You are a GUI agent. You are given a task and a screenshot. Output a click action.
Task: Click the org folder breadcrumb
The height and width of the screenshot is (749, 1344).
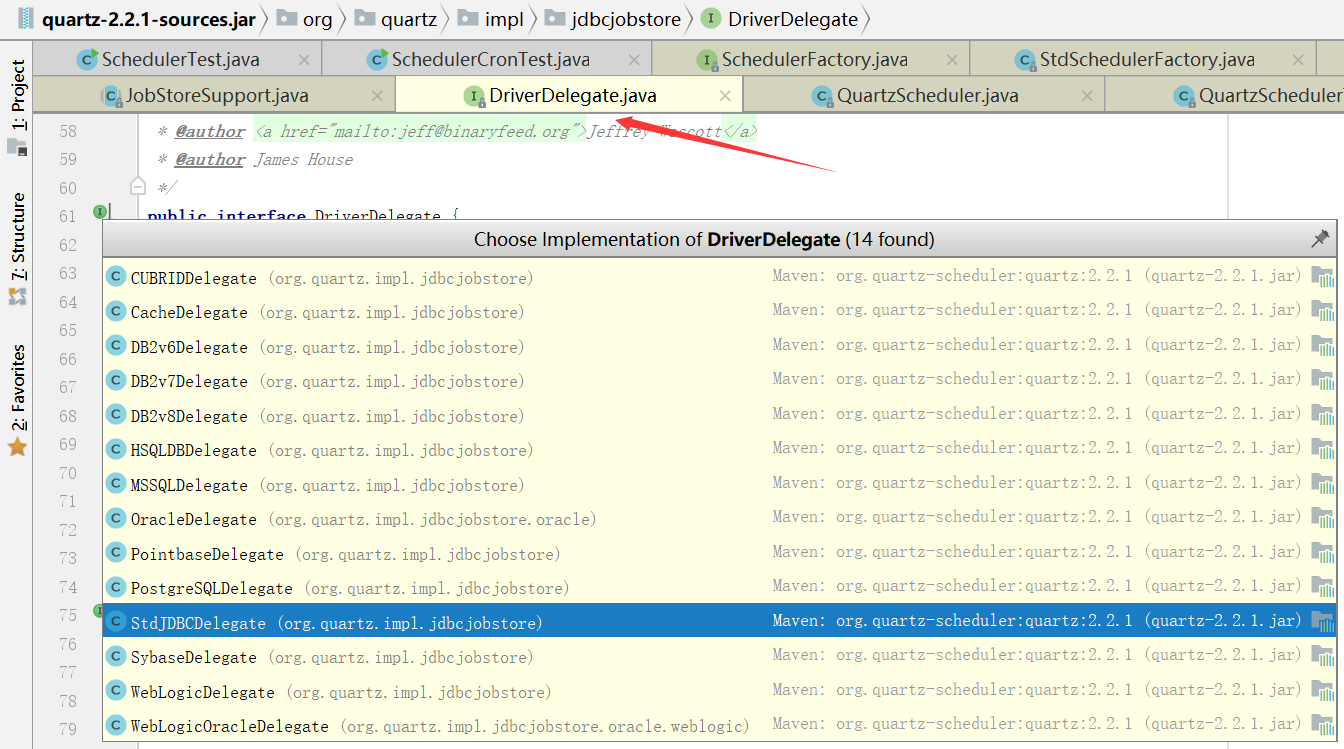pos(305,19)
